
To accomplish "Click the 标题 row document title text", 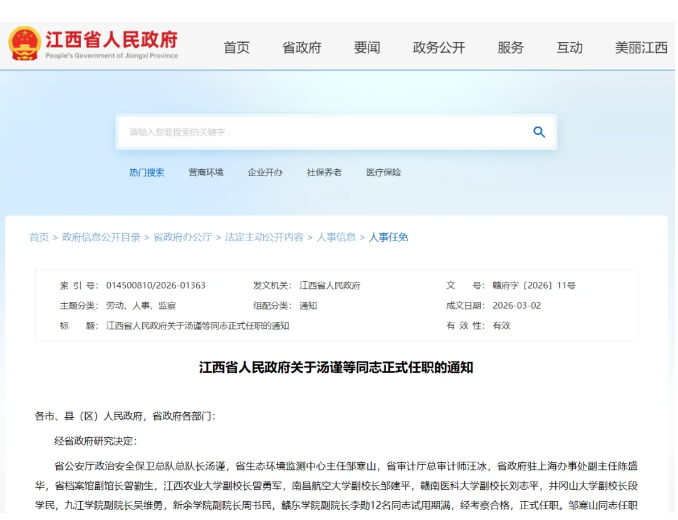I will coord(198,325).
